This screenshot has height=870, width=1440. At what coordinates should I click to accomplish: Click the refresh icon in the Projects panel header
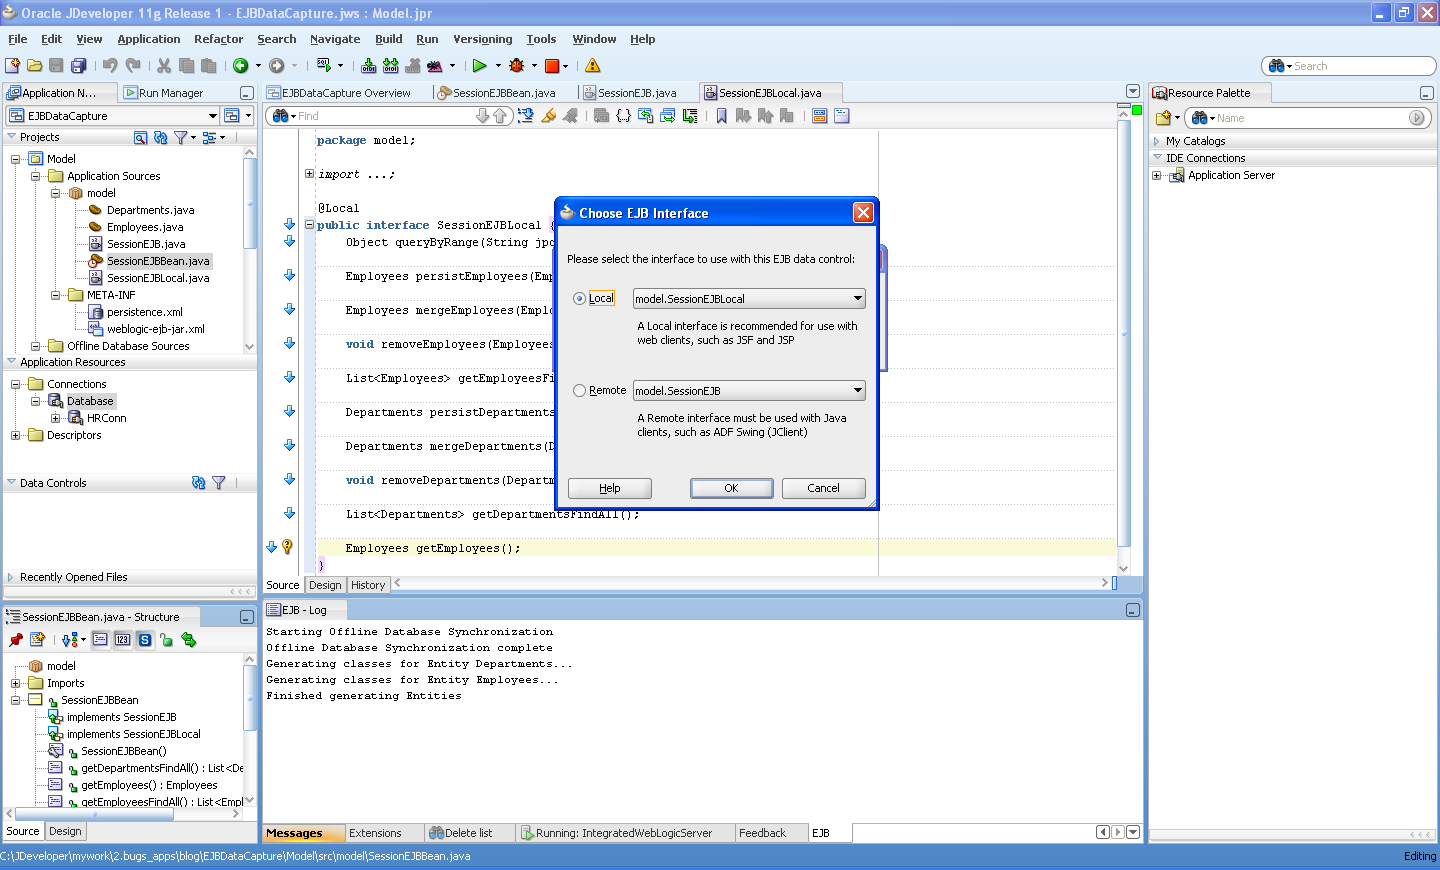coord(160,137)
